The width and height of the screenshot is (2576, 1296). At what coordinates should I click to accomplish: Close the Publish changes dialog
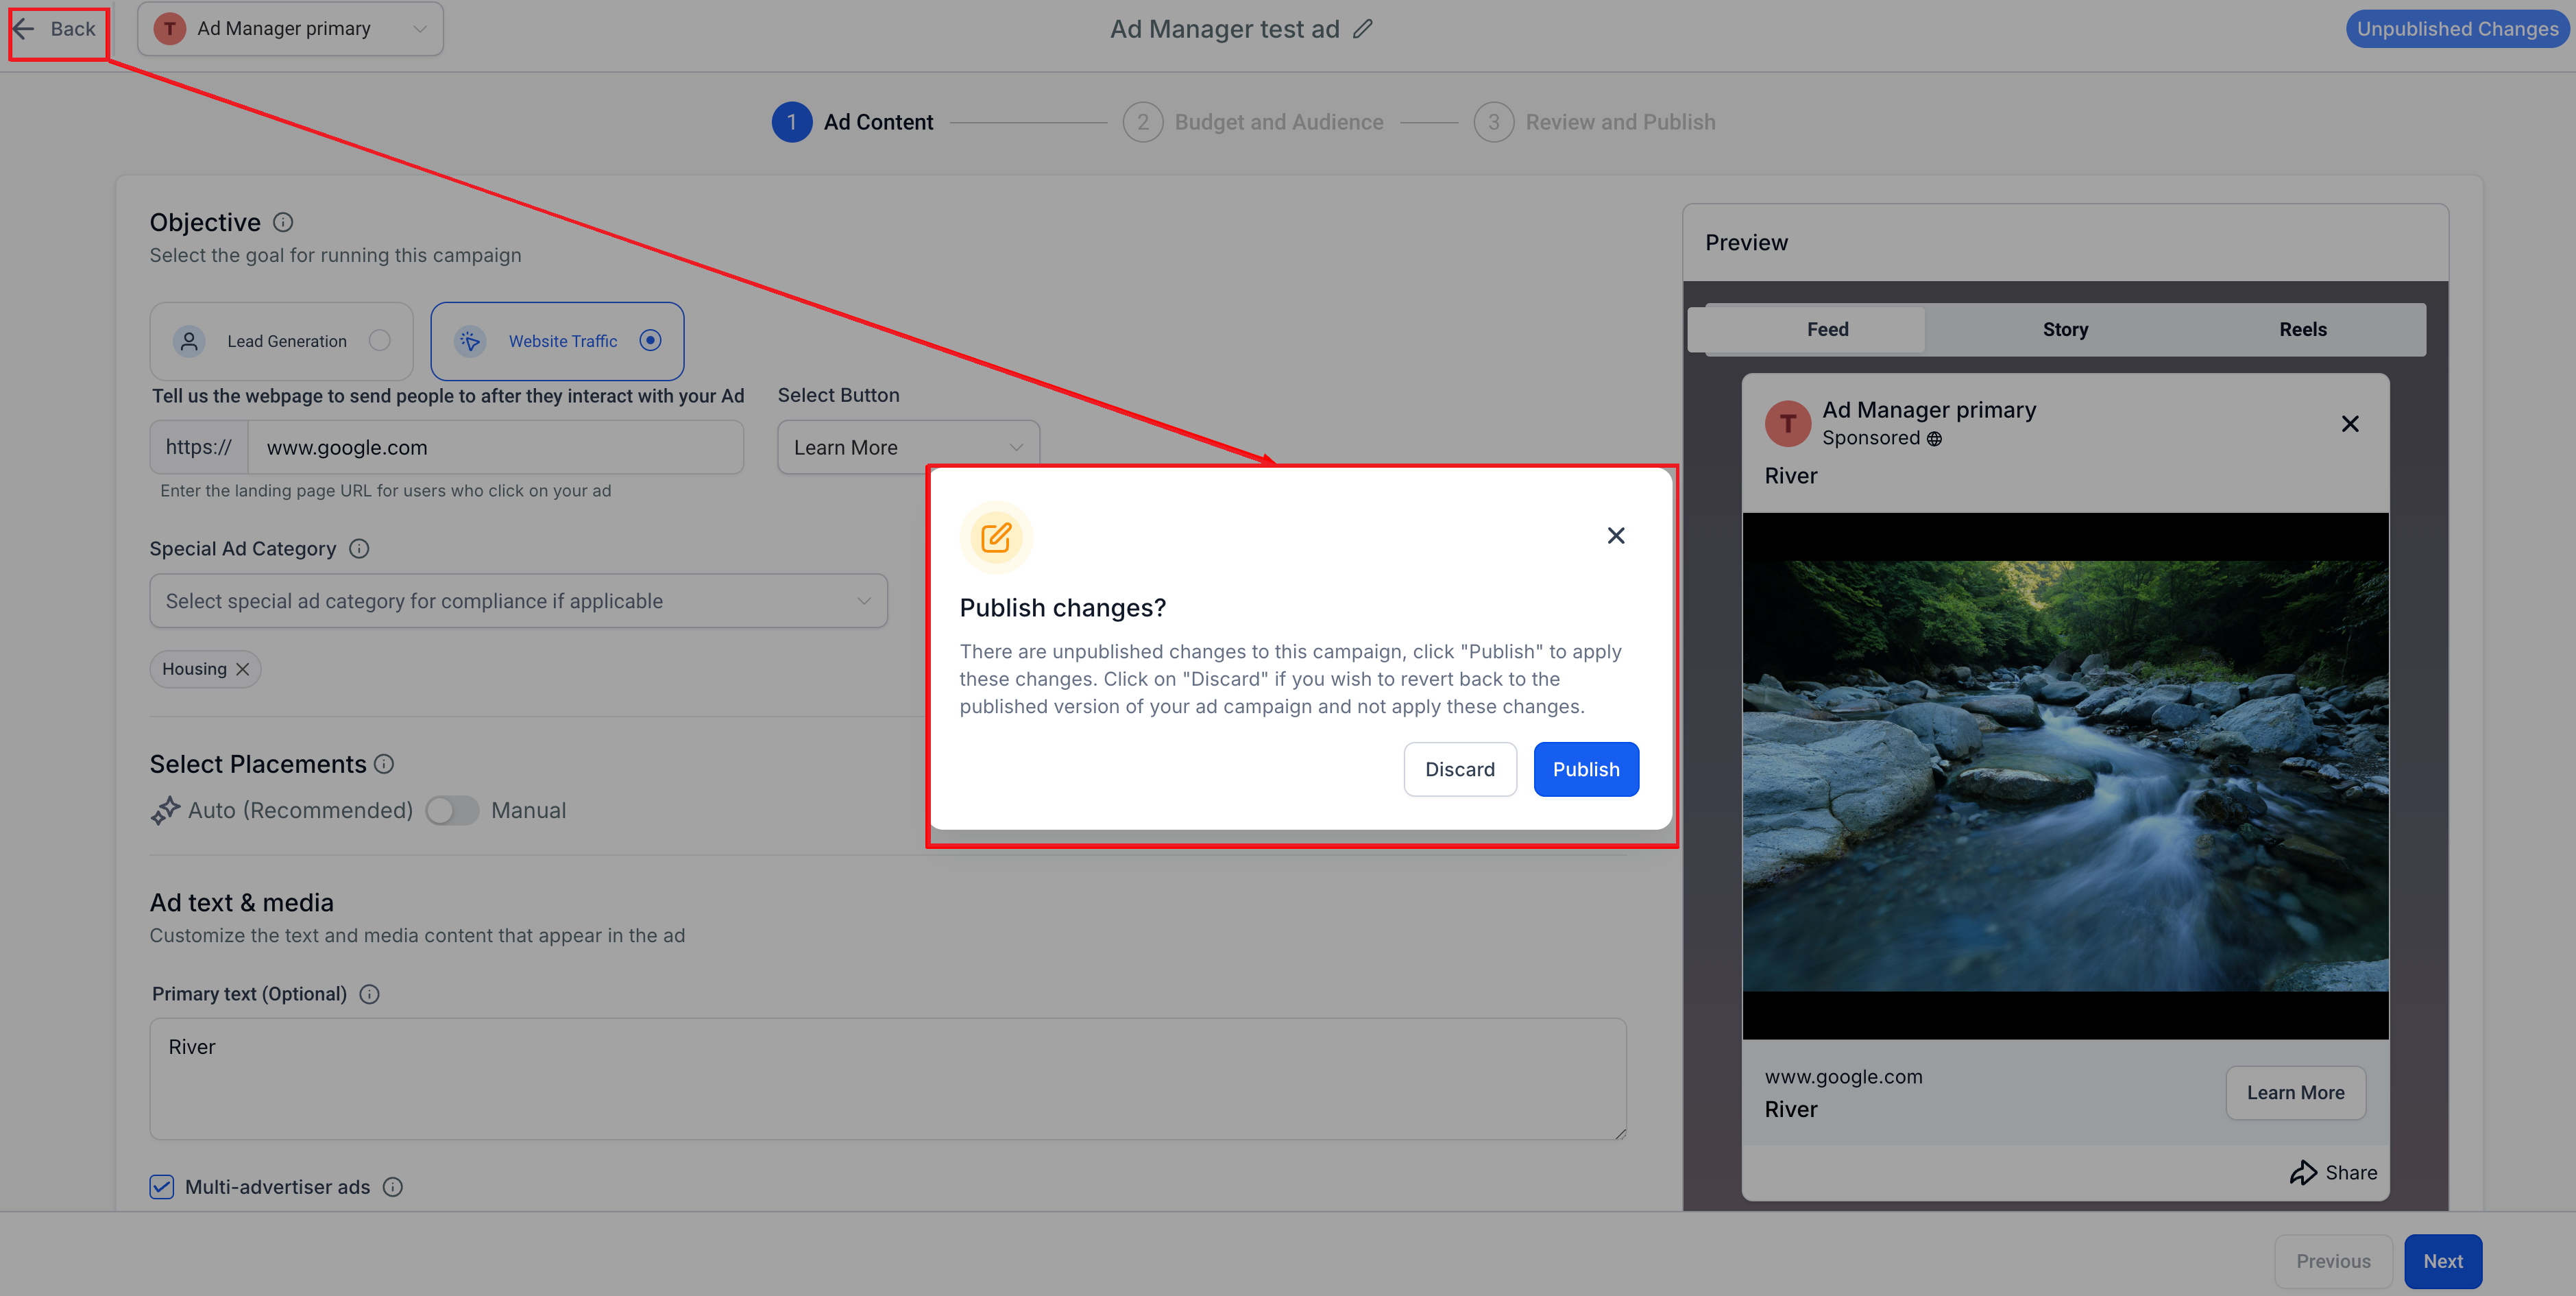point(1616,536)
